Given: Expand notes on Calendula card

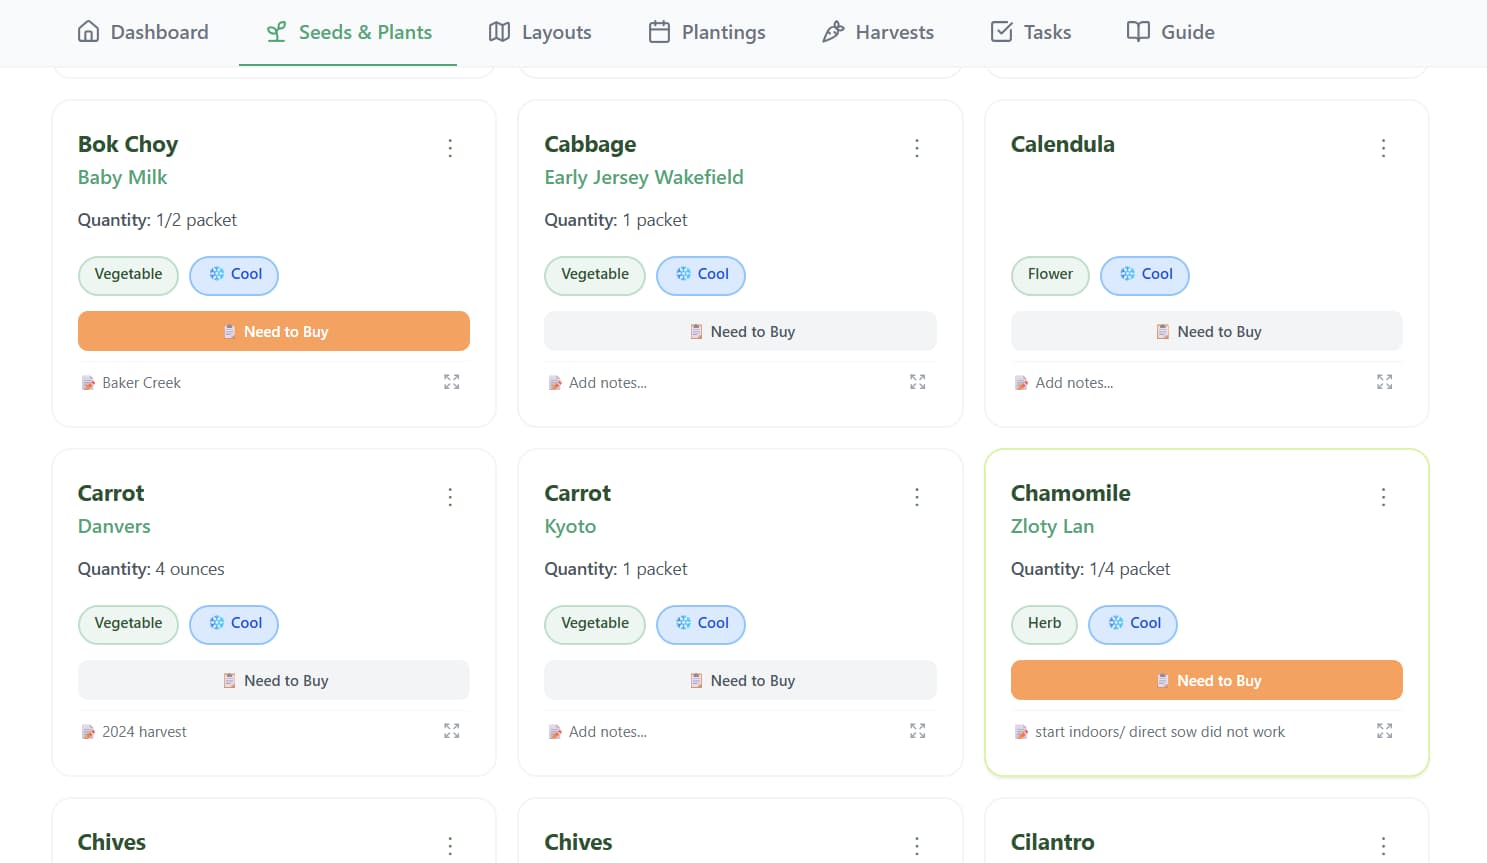Looking at the screenshot, I should click(x=1385, y=382).
